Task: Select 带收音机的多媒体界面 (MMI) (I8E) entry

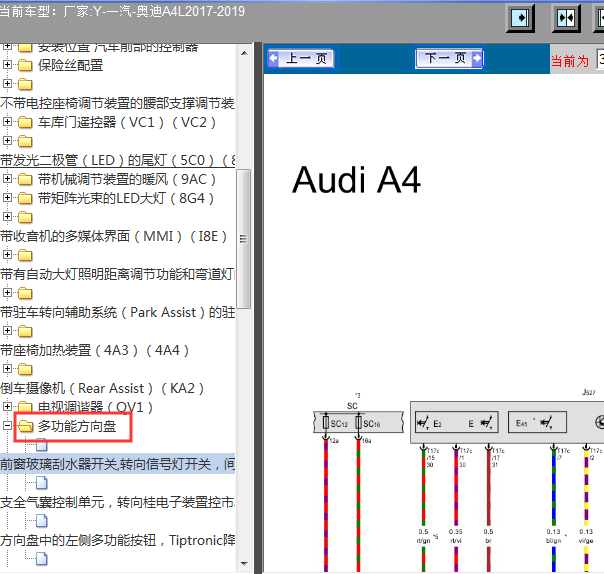Action: click(x=114, y=236)
